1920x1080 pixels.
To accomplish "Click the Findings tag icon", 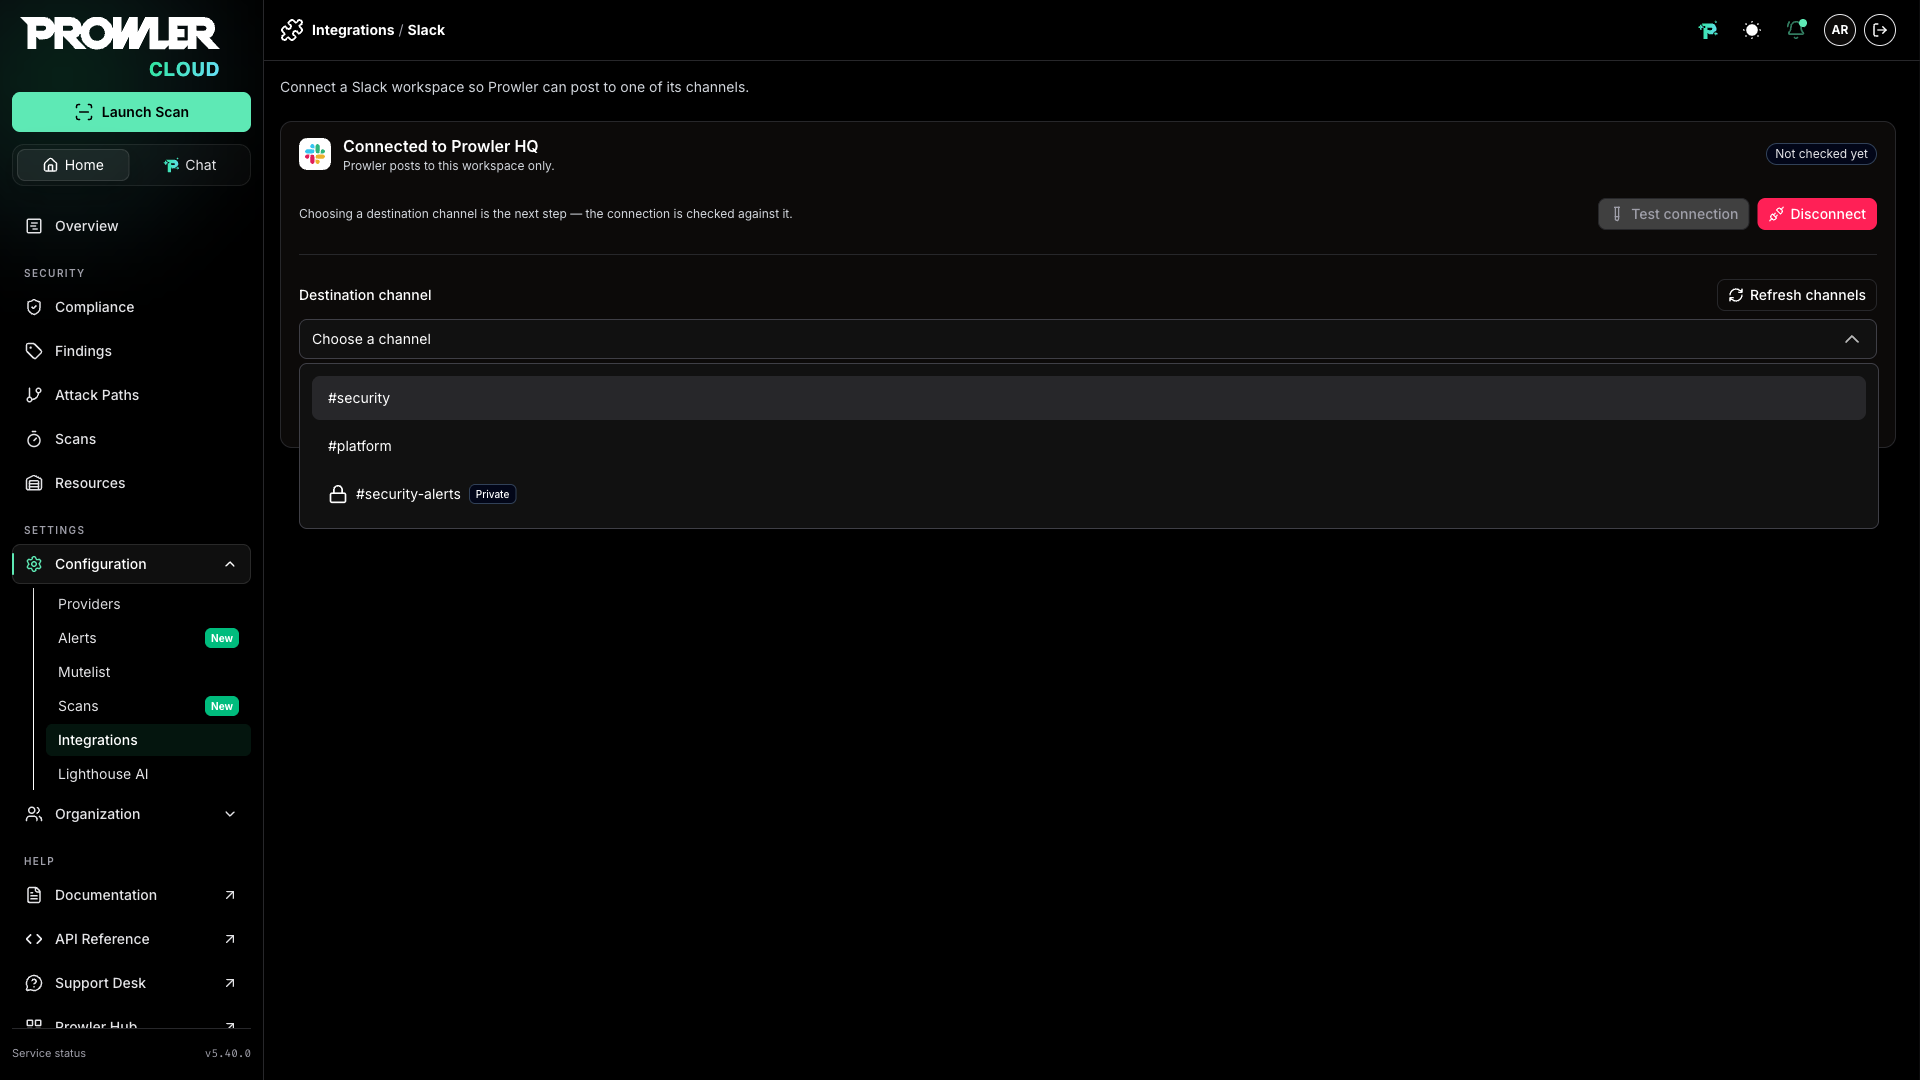I will click(34, 351).
